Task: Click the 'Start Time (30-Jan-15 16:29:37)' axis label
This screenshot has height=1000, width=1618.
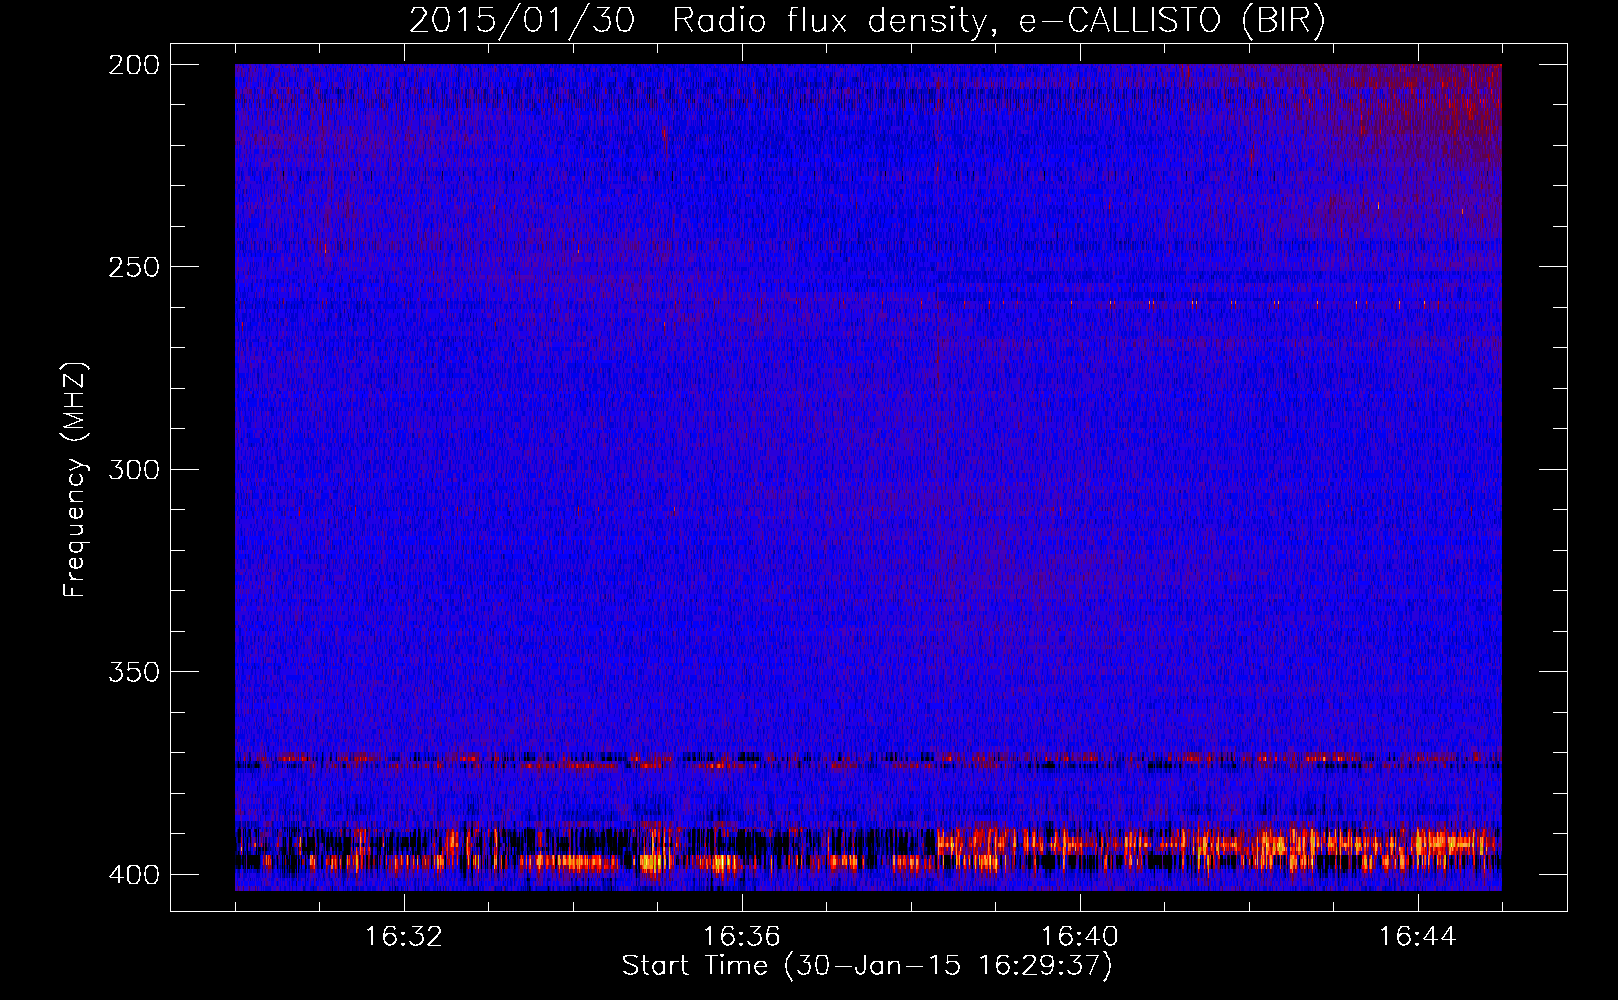Action: click(867, 966)
